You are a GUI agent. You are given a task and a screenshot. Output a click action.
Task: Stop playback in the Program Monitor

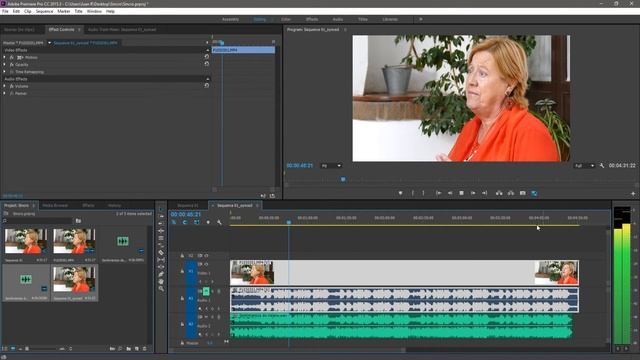[461, 193]
